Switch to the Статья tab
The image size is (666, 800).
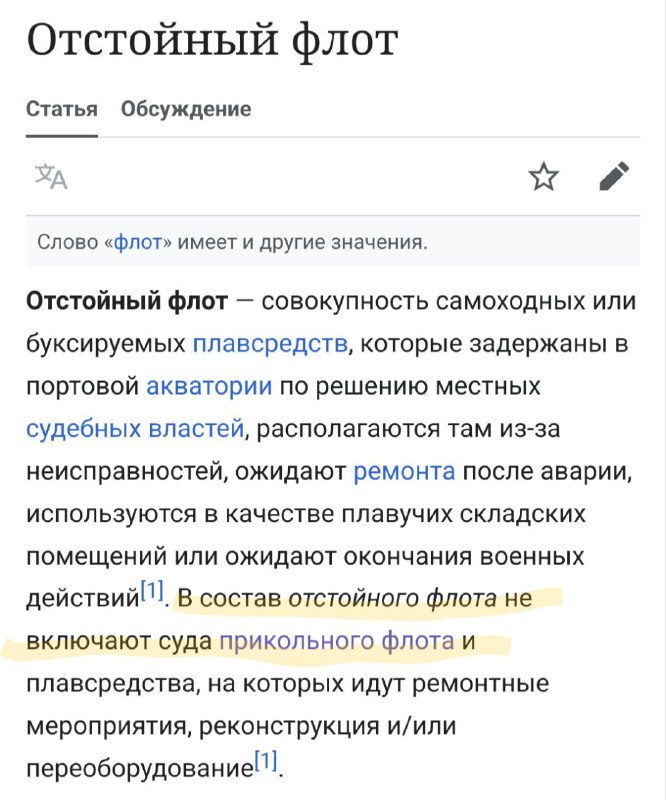point(62,109)
